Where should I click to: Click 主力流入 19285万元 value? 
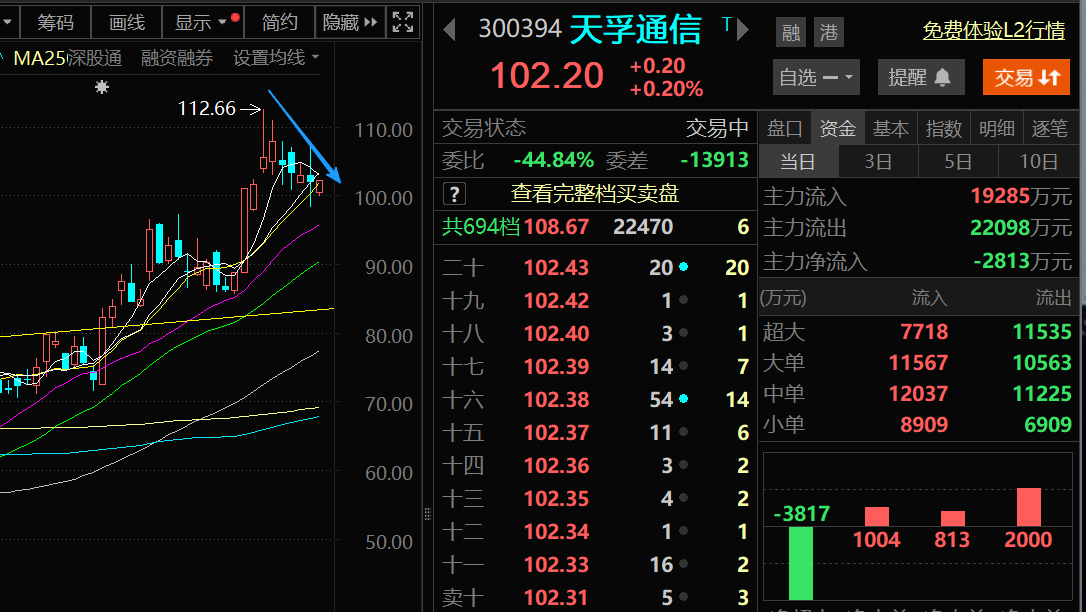pos(1021,197)
